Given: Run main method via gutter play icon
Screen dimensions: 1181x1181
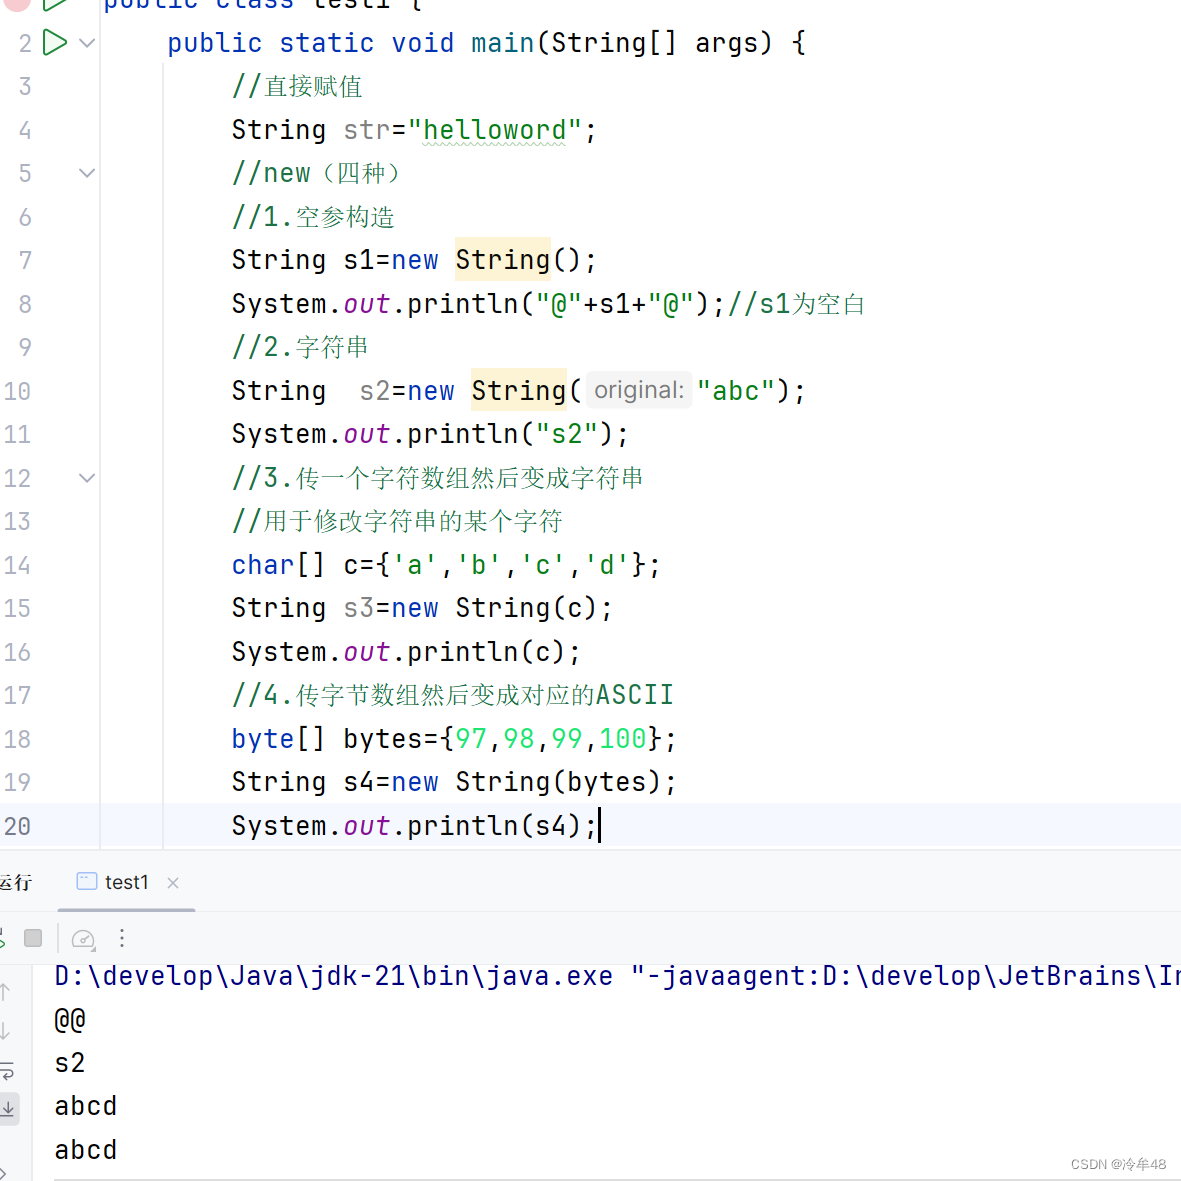Looking at the screenshot, I should (x=55, y=42).
